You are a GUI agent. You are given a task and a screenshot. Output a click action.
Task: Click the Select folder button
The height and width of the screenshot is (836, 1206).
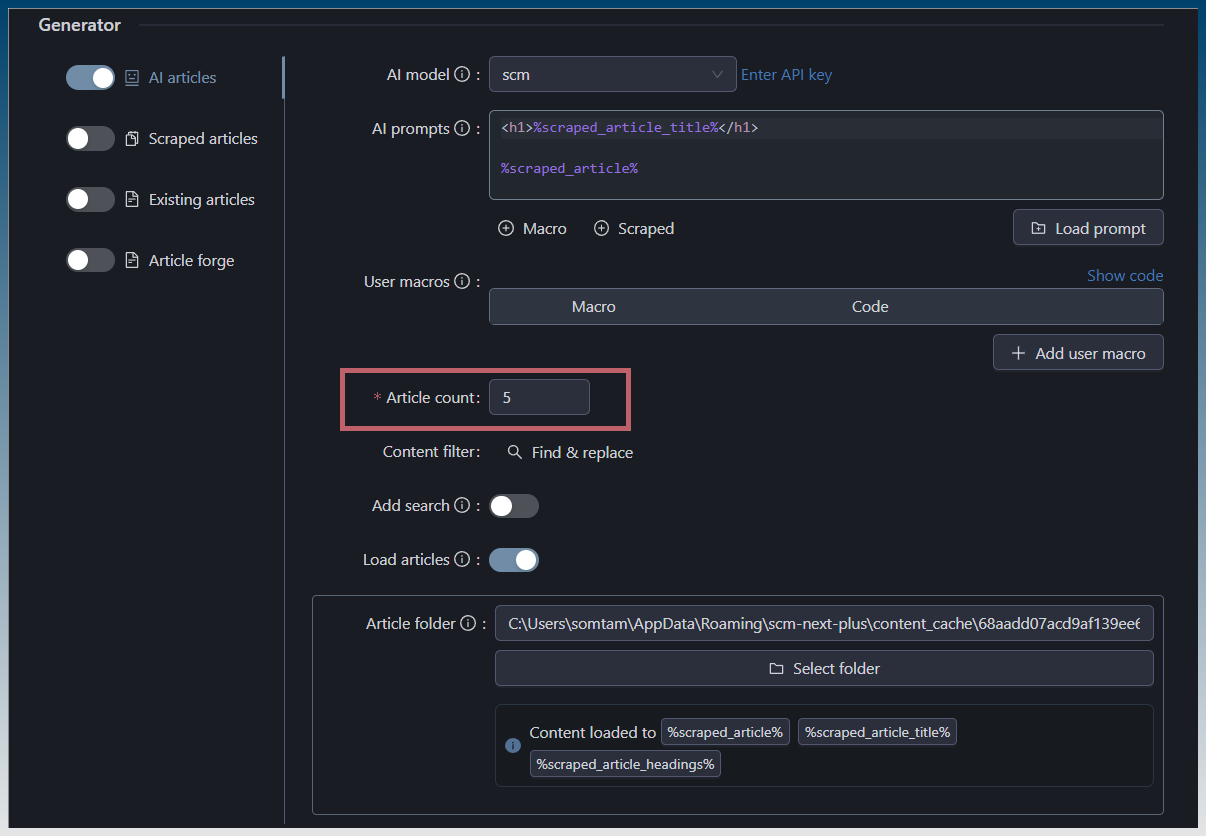pos(824,668)
